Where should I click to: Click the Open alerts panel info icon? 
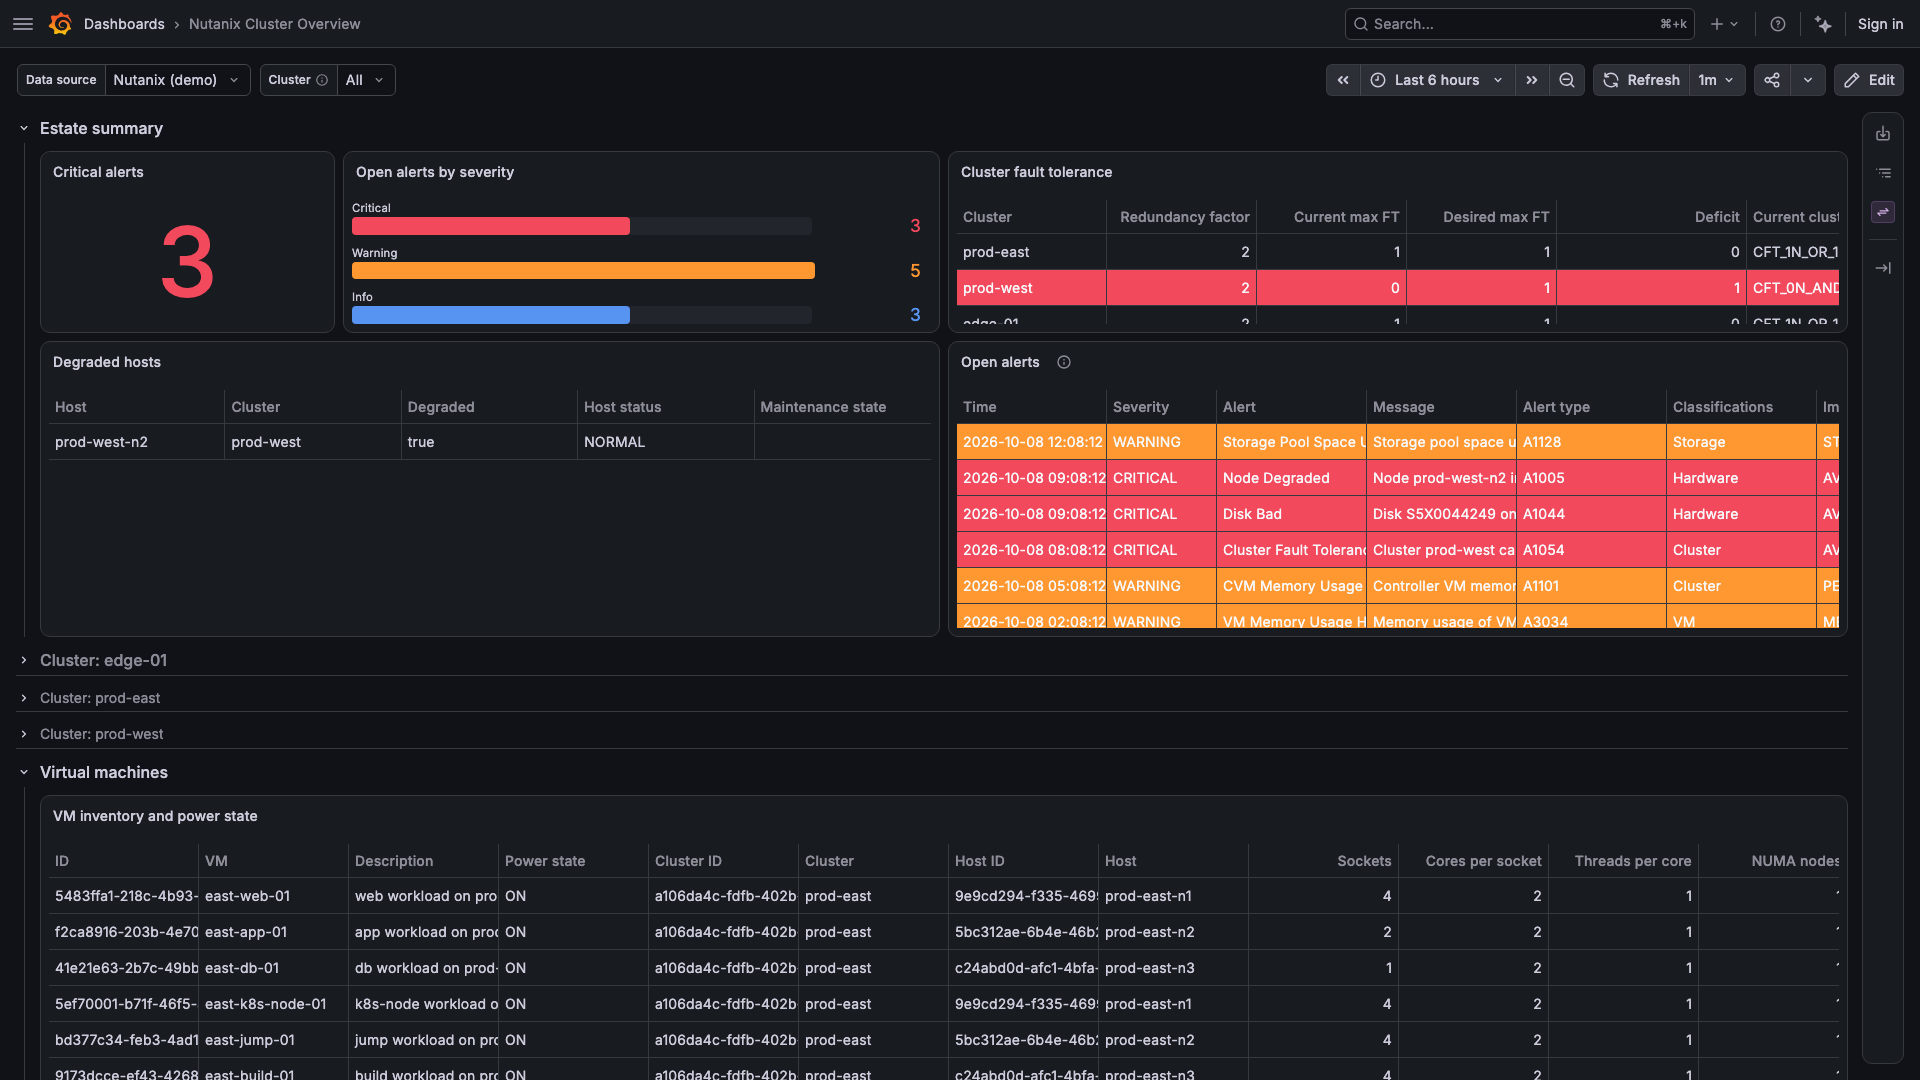[x=1064, y=362]
